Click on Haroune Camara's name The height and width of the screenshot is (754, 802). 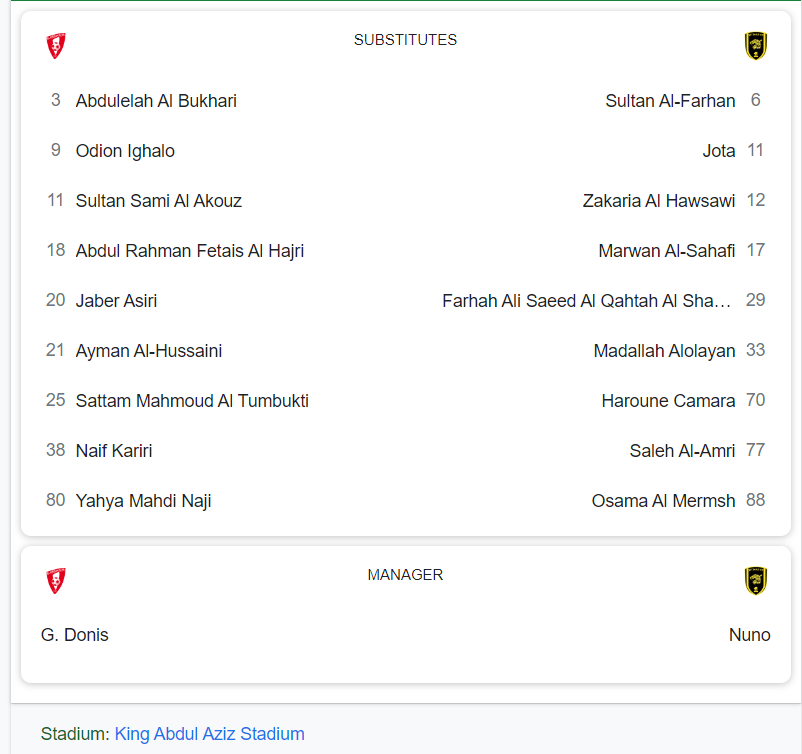coord(668,401)
